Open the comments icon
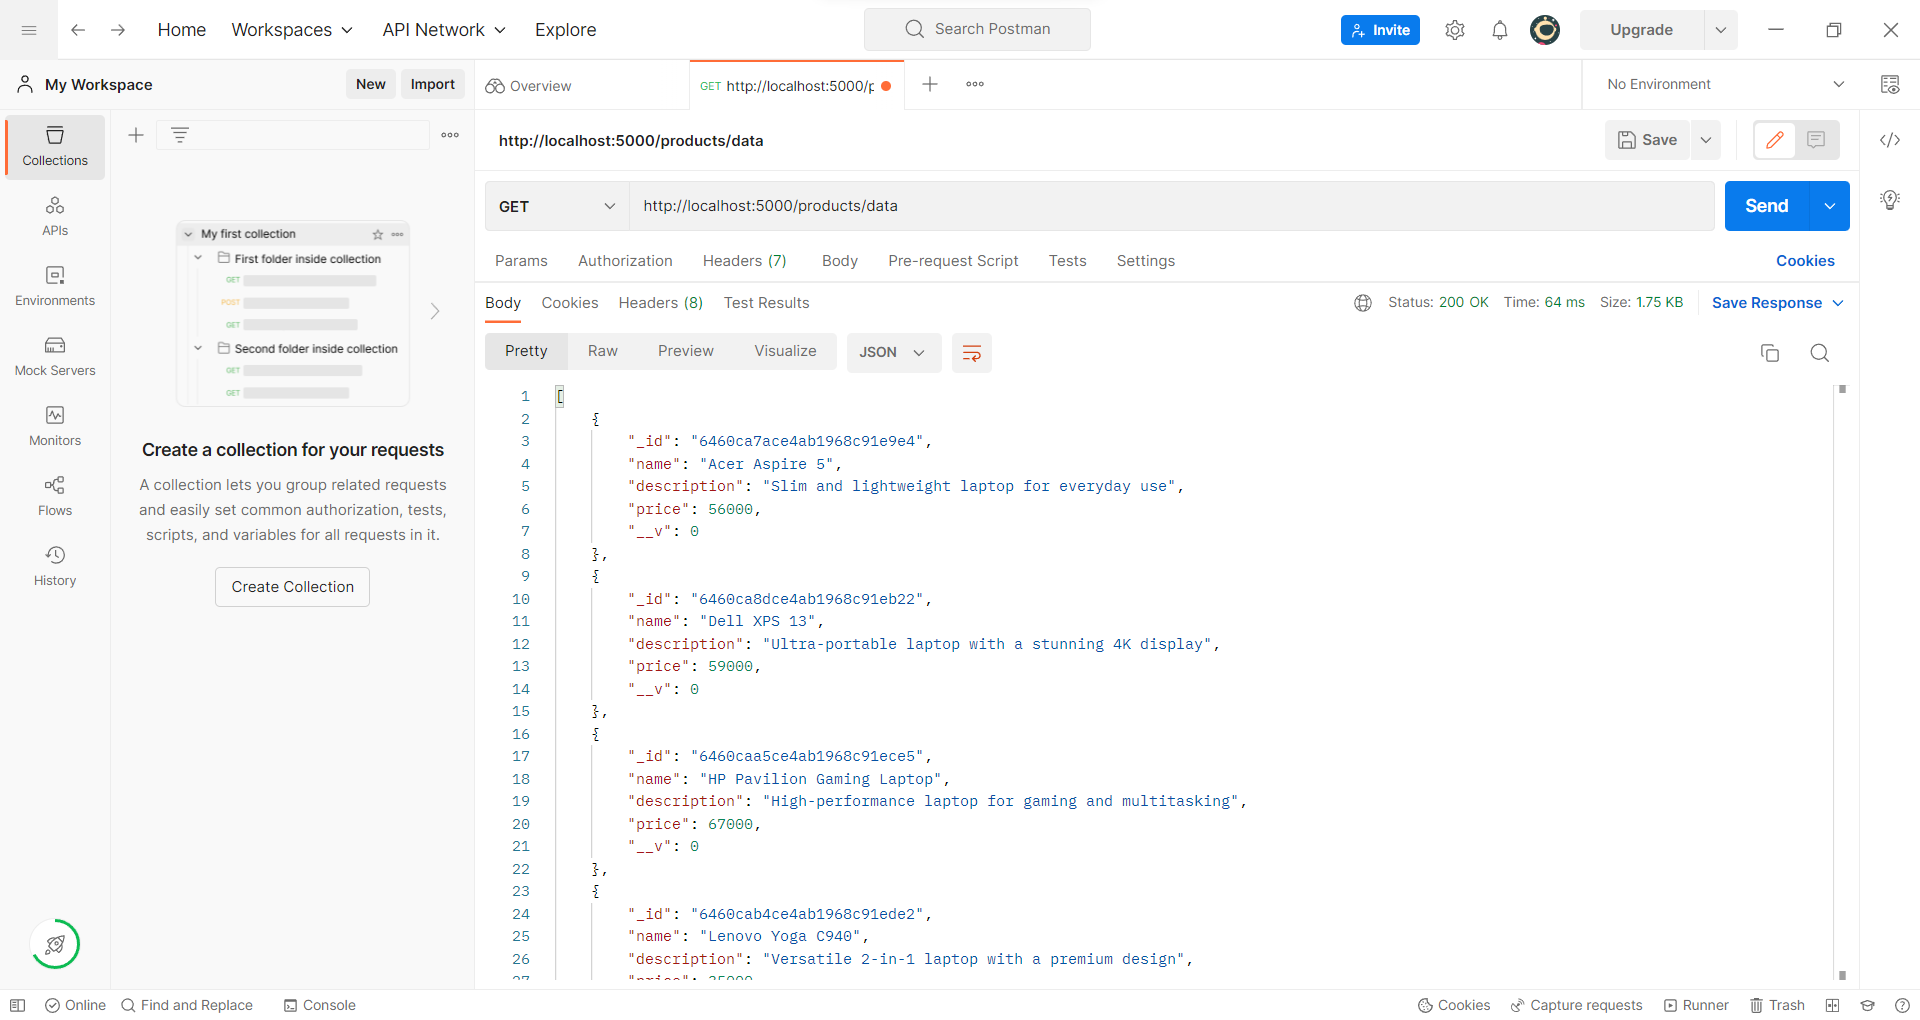 click(1816, 140)
